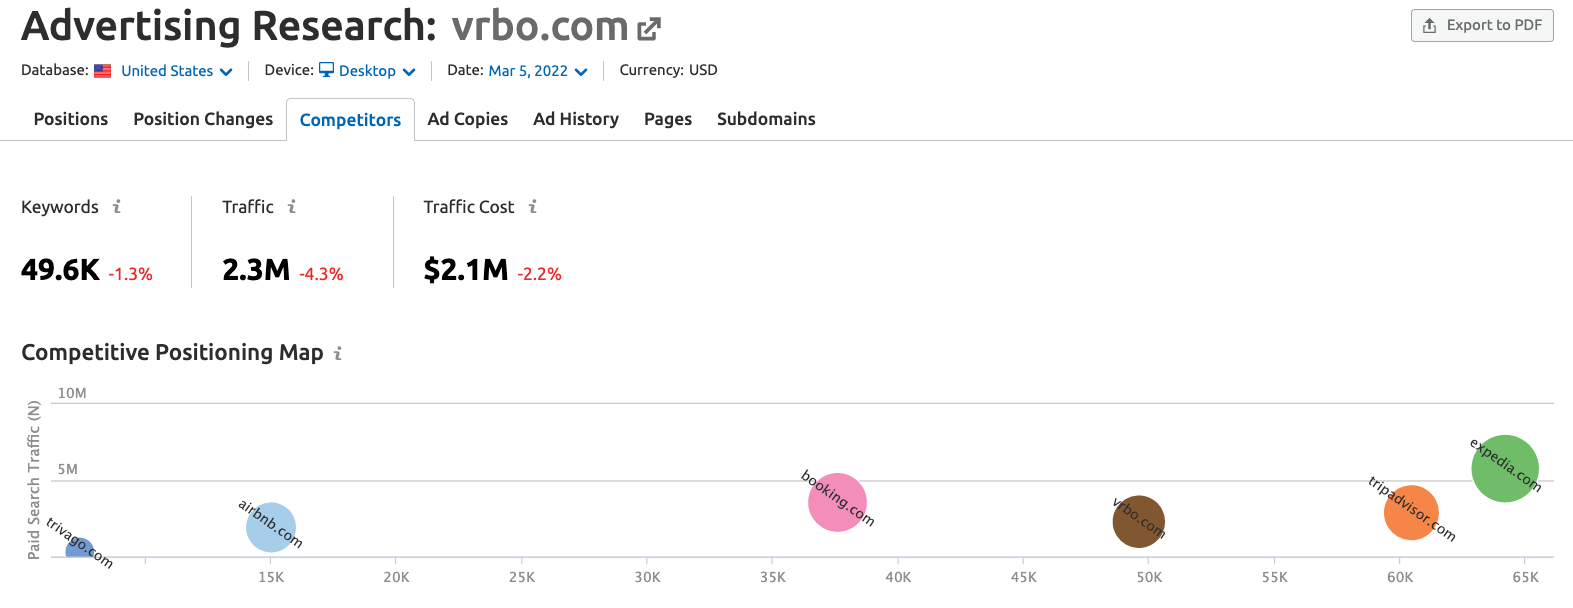The width and height of the screenshot is (1573, 608).
Task: Click the Traffic info icon
Action: pyautogui.click(x=292, y=207)
